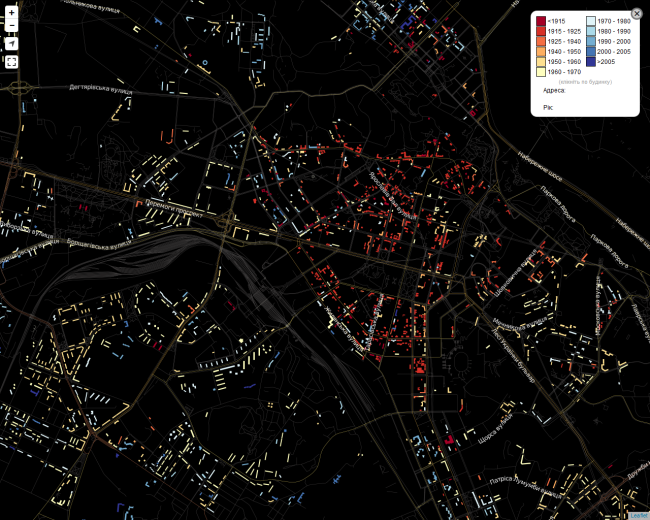Close the legend panel
Image resolution: width=650 pixels, height=520 pixels.
point(636,14)
